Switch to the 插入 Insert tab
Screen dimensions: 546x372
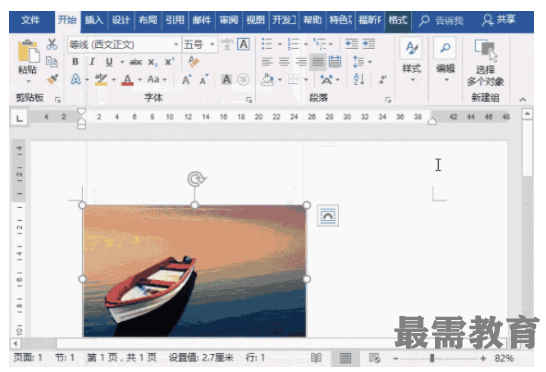click(x=94, y=20)
